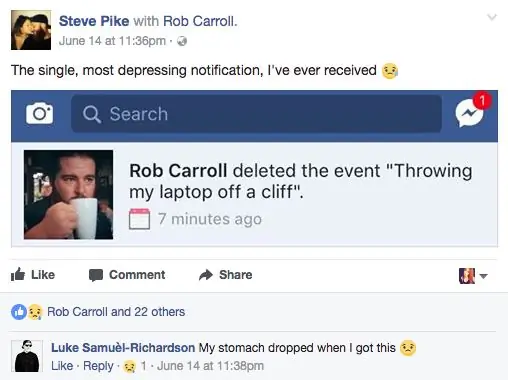The height and width of the screenshot is (380, 508).
Task: Click the Comment speech bubble icon
Action: pos(96,275)
